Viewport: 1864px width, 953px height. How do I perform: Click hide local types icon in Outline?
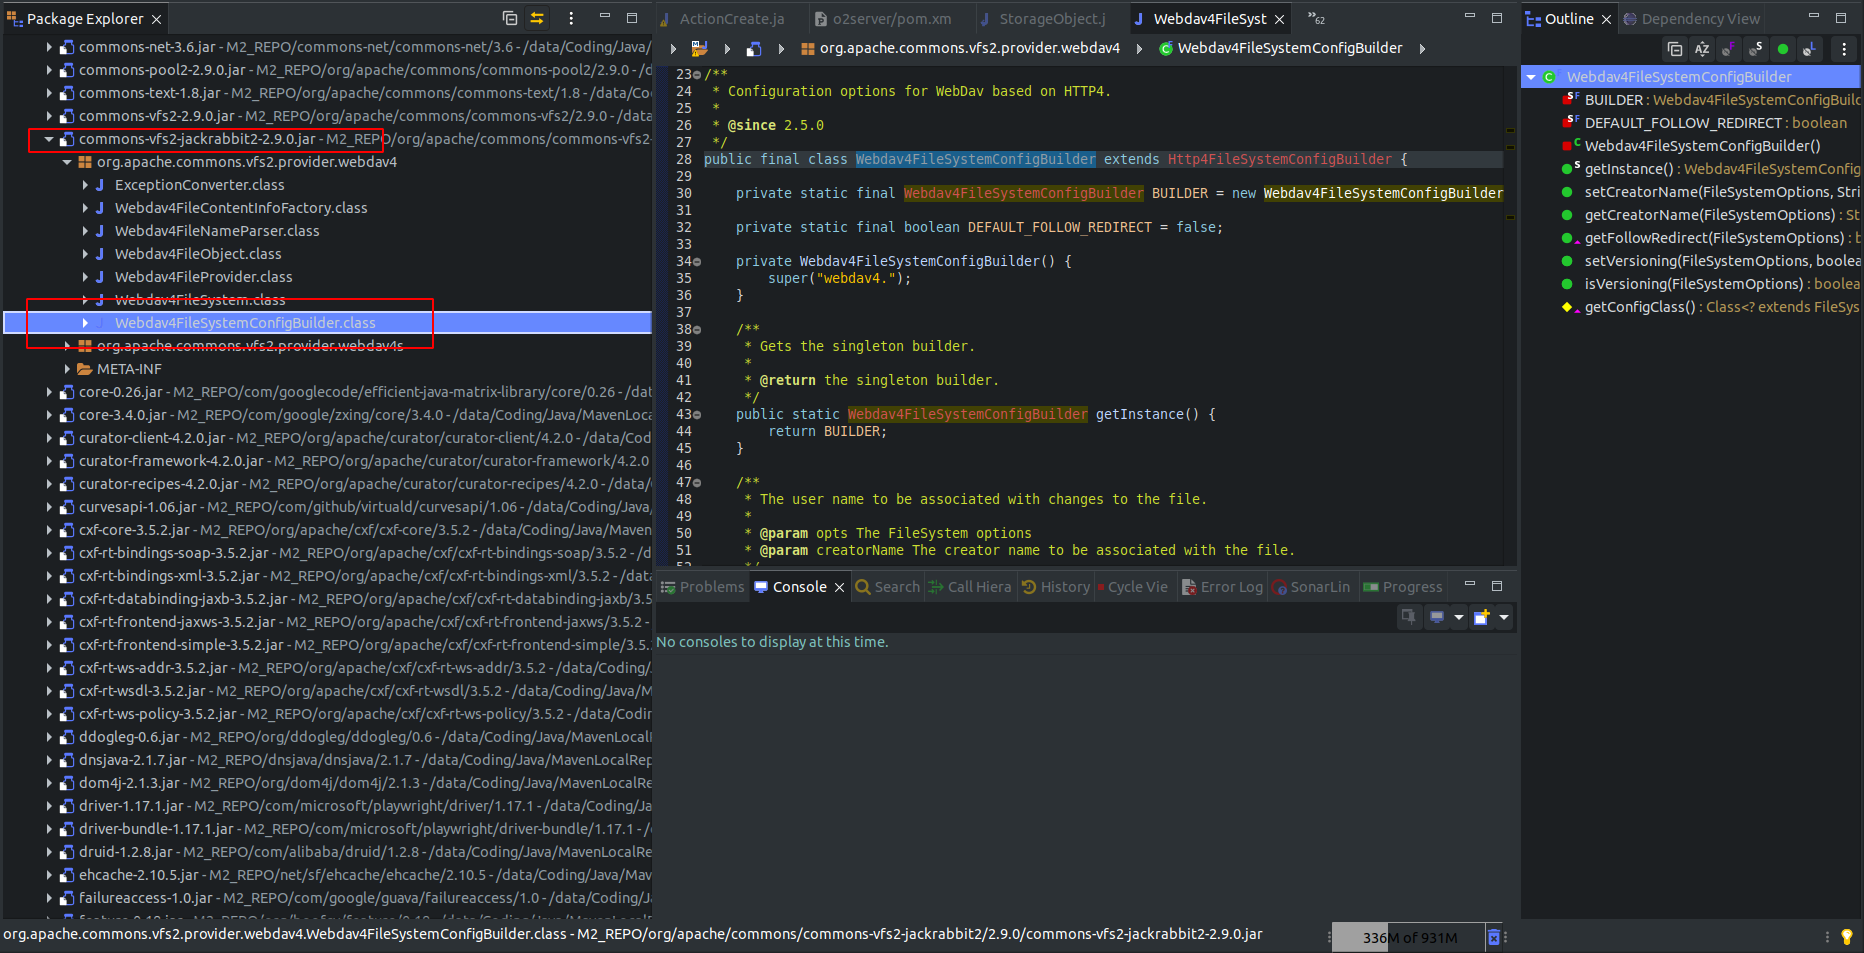point(1810,49)
